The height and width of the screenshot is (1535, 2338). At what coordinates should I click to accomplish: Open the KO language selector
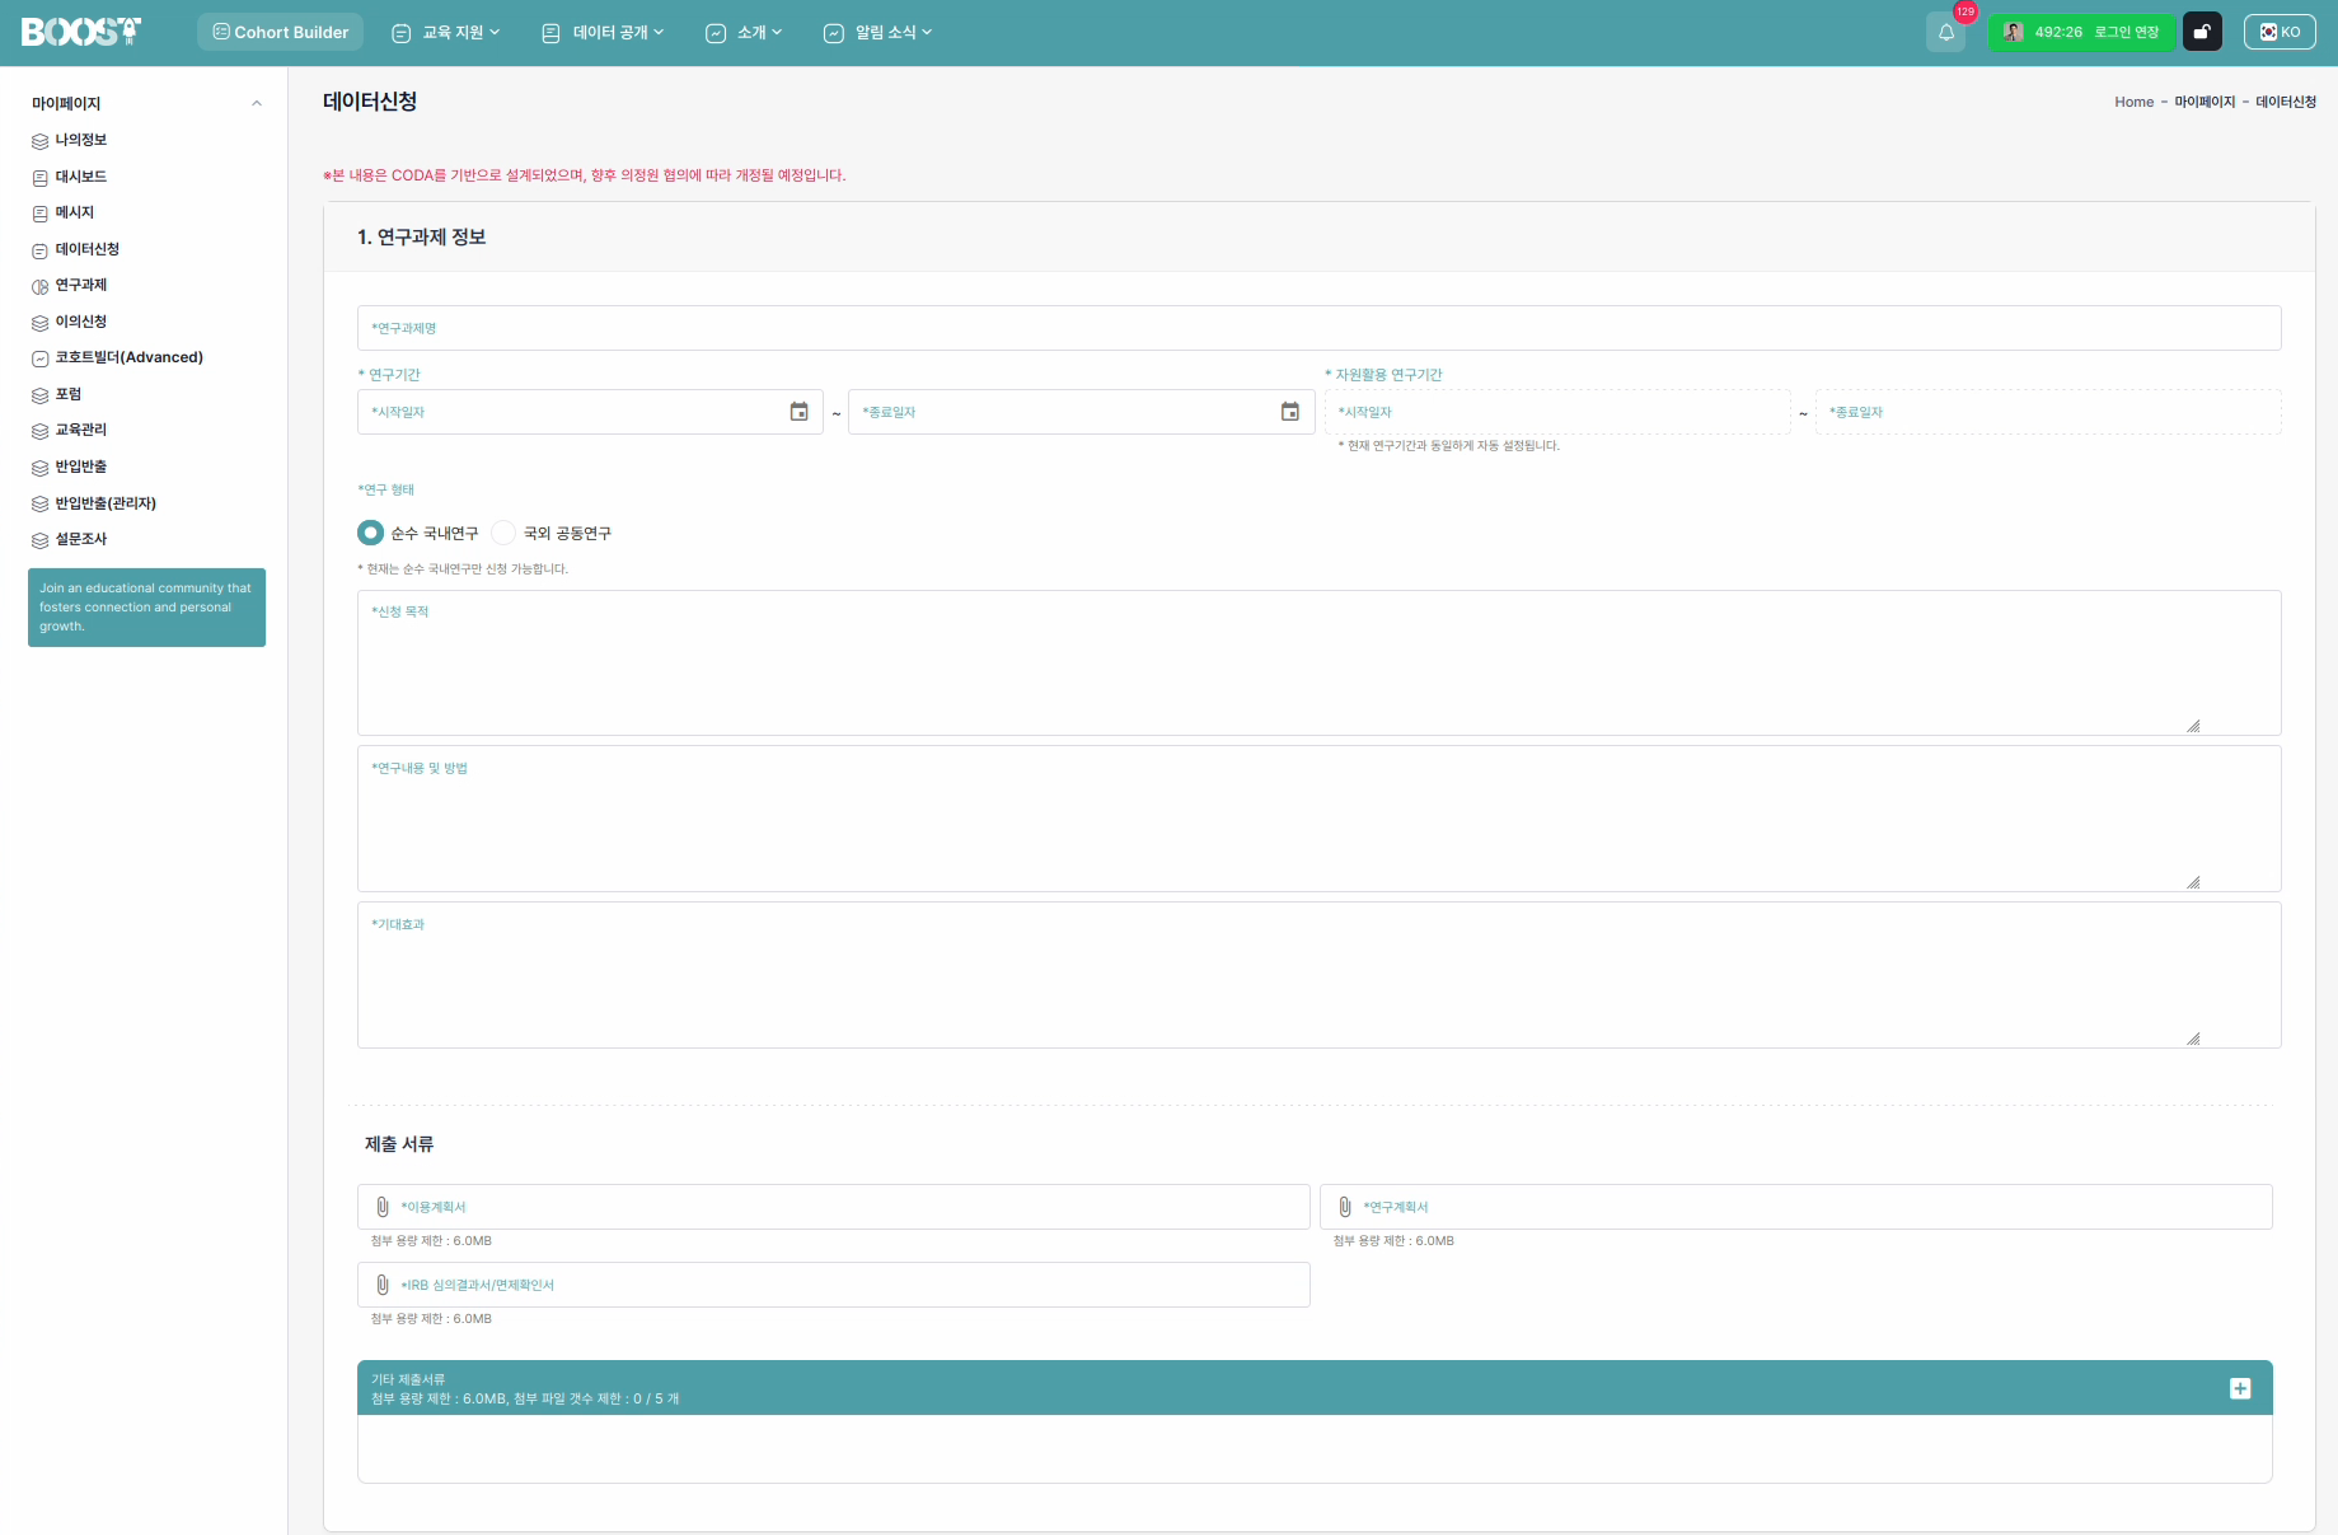(2279, 32)
